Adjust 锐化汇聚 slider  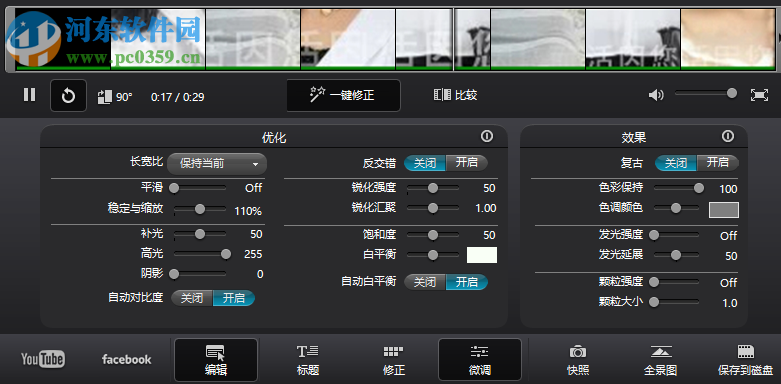(x=433, y=208)
